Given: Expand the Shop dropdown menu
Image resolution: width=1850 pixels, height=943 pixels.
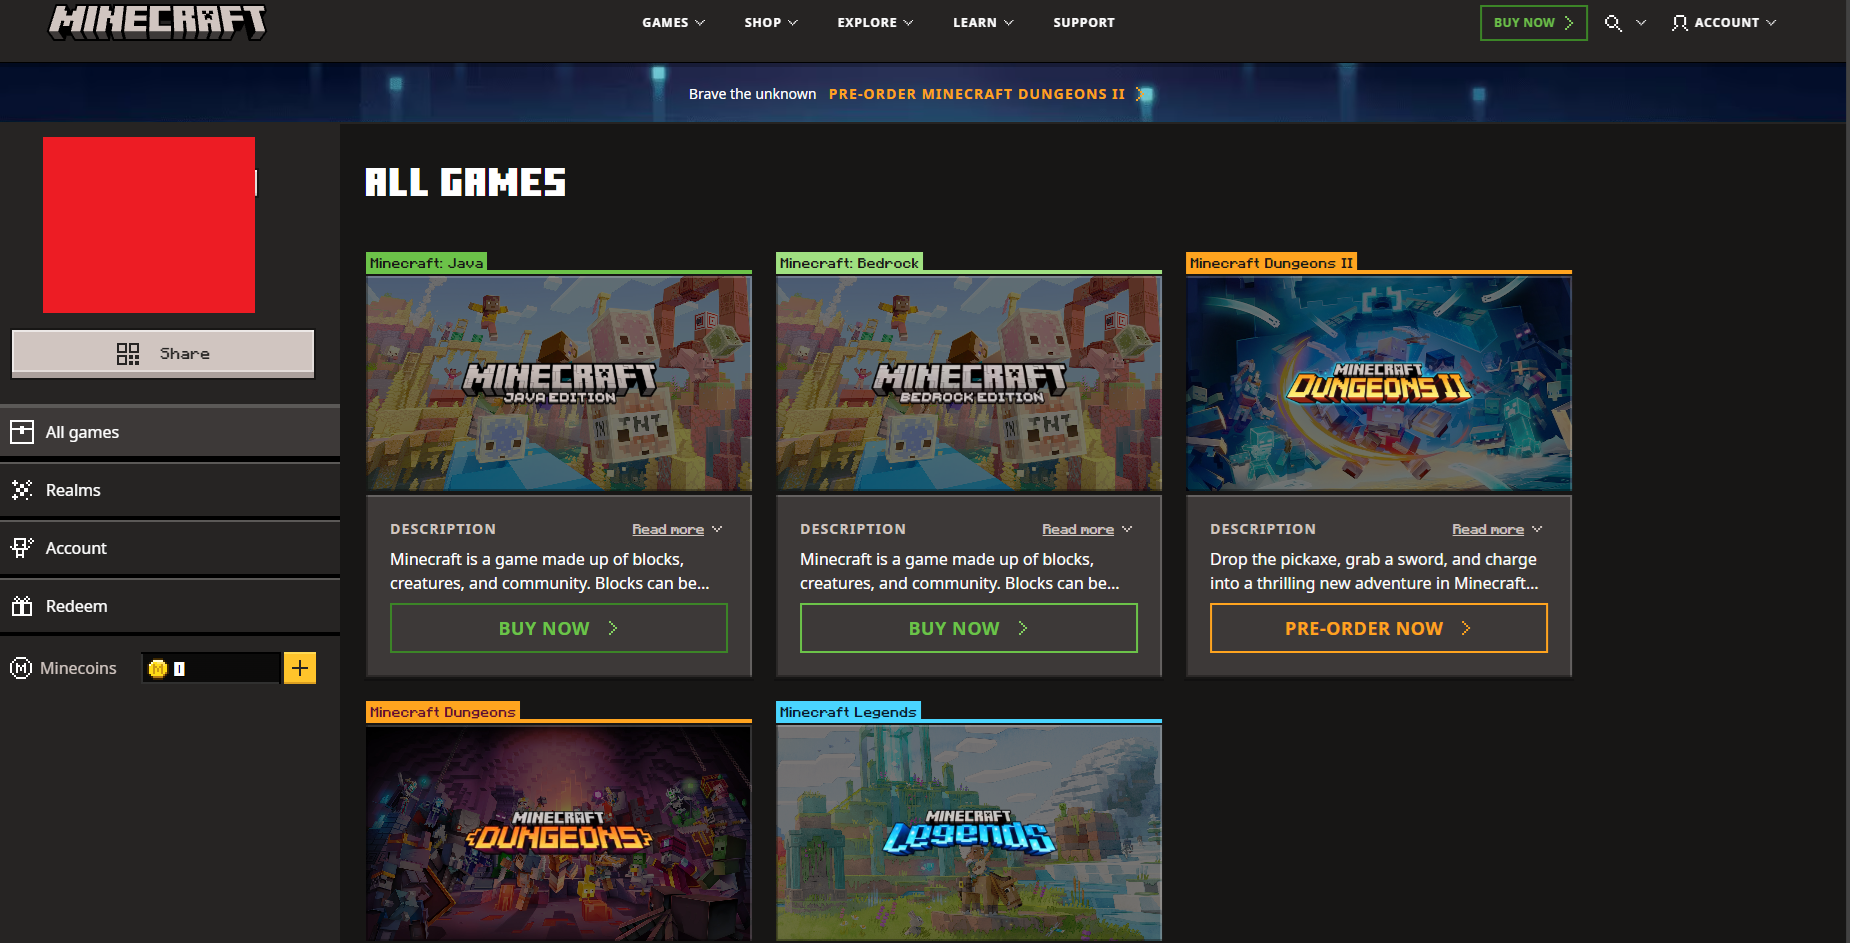Looking at the screenshot, I should click(x=771, y=23).
